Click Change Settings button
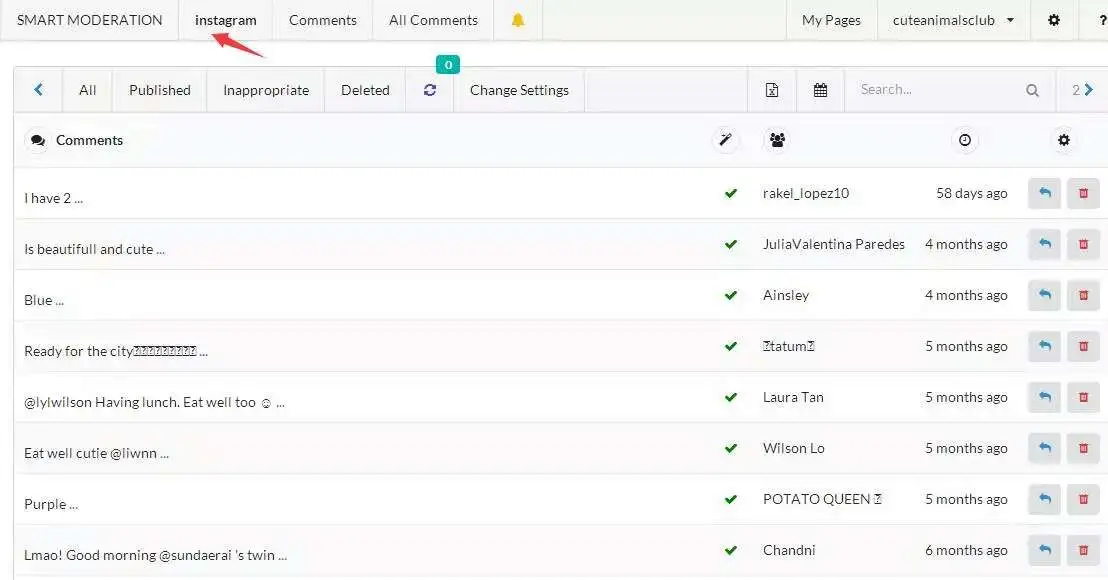The image size is (1108, 580). coord(519,90)
